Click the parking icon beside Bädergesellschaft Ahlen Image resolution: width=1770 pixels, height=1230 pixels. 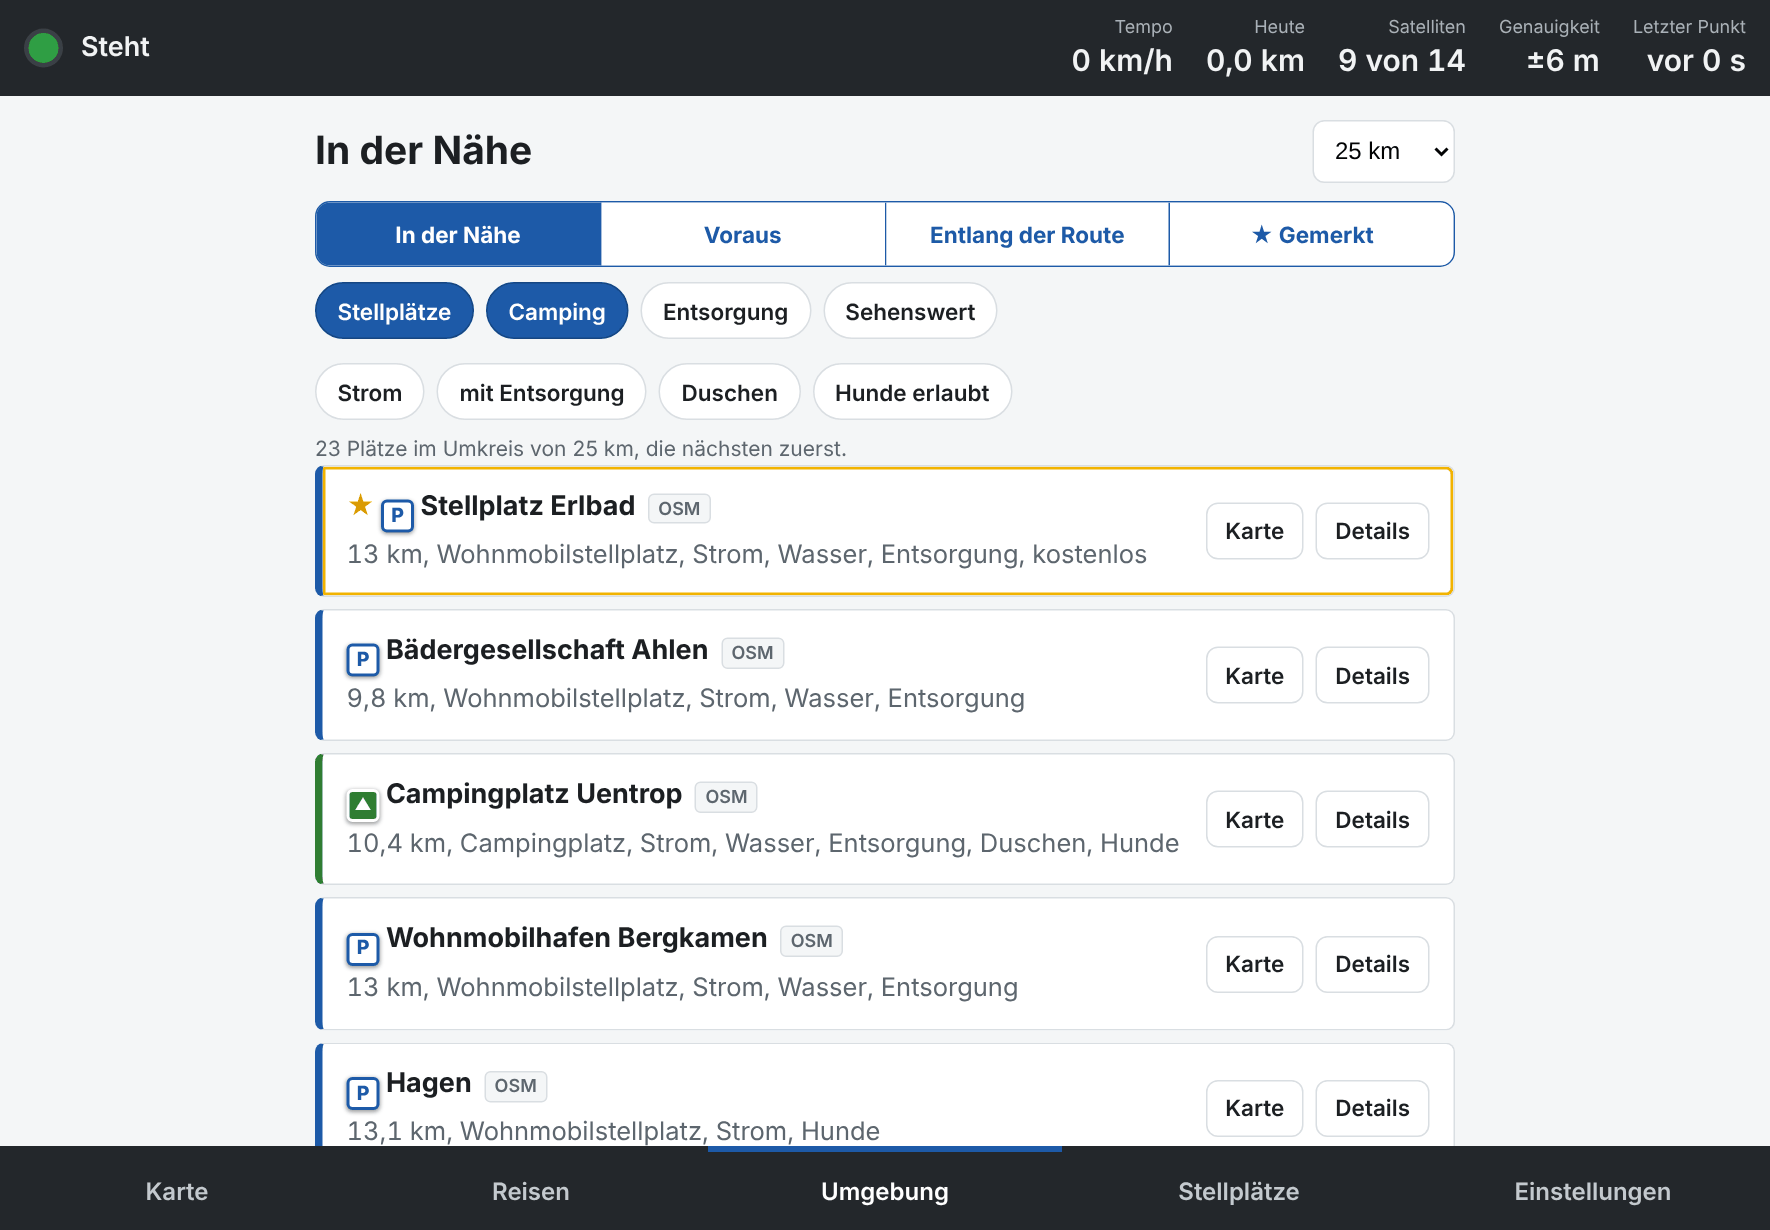[x=363, y=659]
